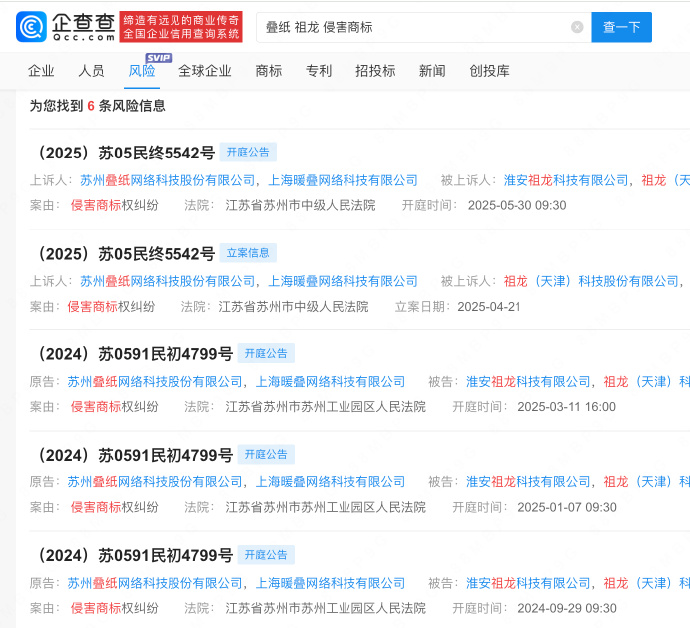This screenshot has height=628, width=690.
Task: Open 苏州叠纸网络科技股份有限公司 in first result
Action: pos(168,180)
